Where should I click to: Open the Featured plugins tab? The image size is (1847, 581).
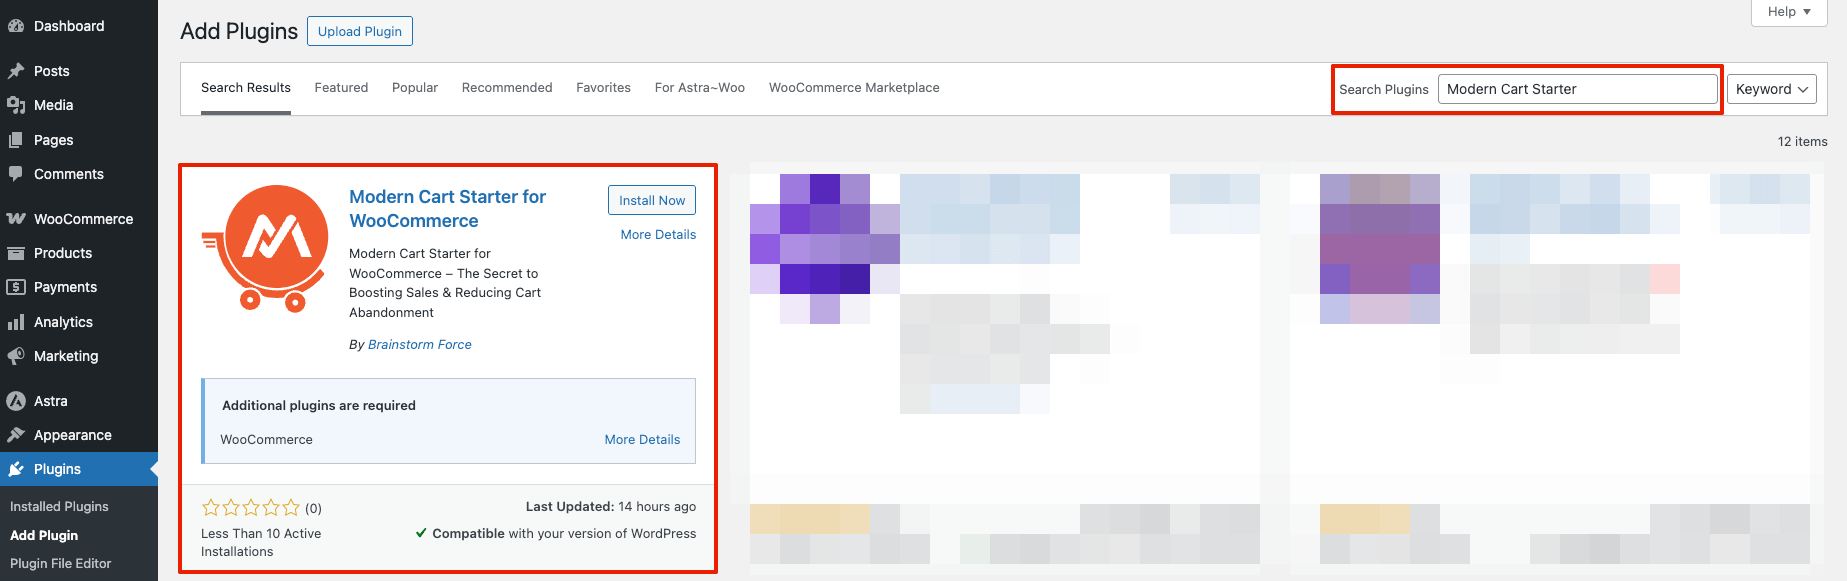(x=341, y=88)
